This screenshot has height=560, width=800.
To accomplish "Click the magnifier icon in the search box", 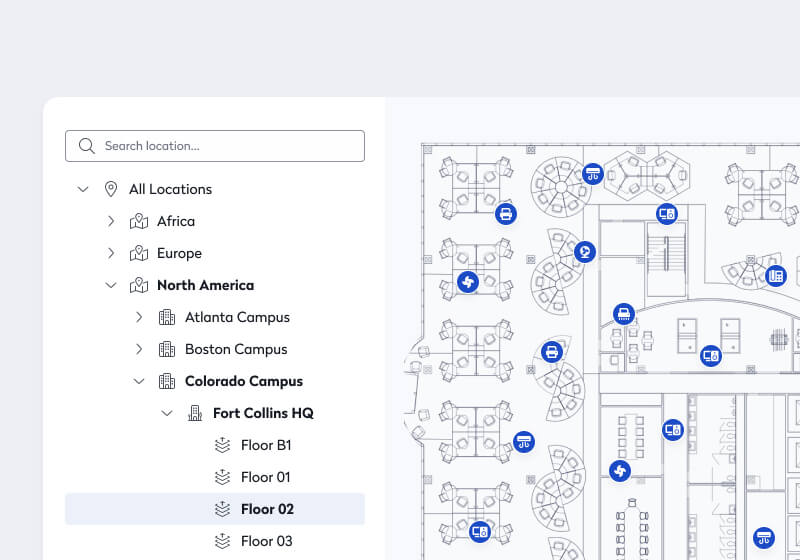I will click(x=86, y=146).
